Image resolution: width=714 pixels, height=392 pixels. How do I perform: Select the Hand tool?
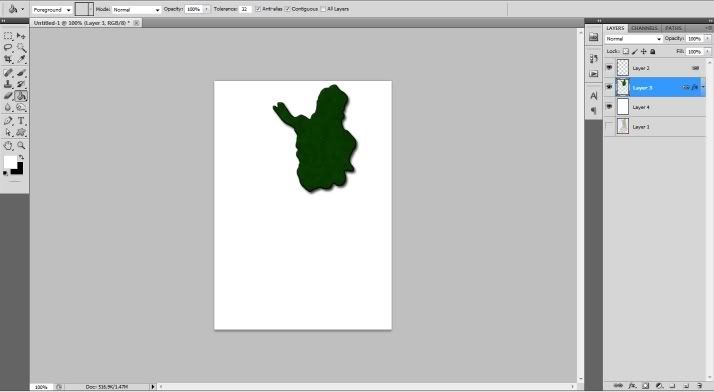(8, 146)
